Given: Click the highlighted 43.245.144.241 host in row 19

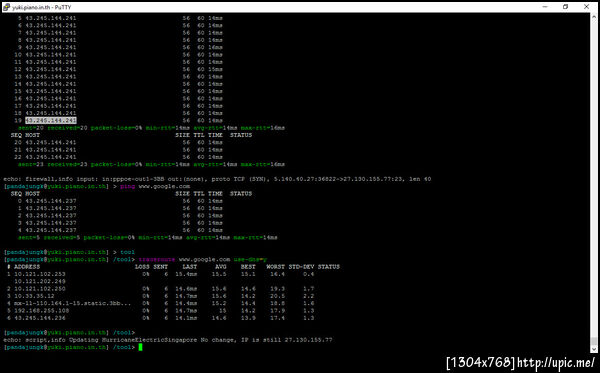Looking at the screenshot, I should click(x=51, y=120).
